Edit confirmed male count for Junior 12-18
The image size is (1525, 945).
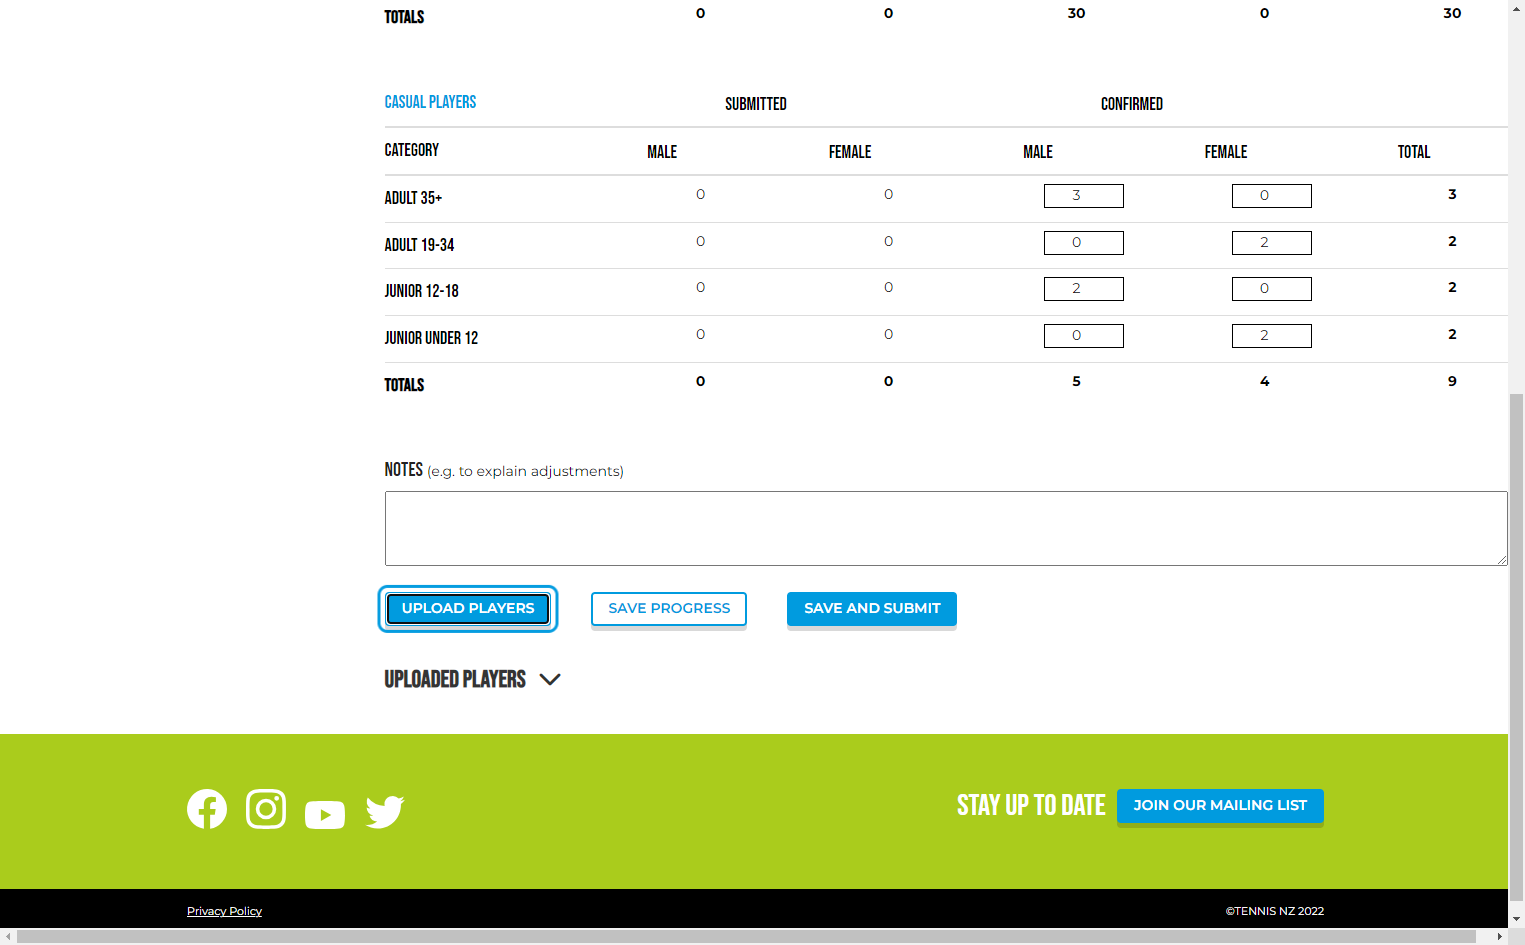click(x=1084, y=289)
